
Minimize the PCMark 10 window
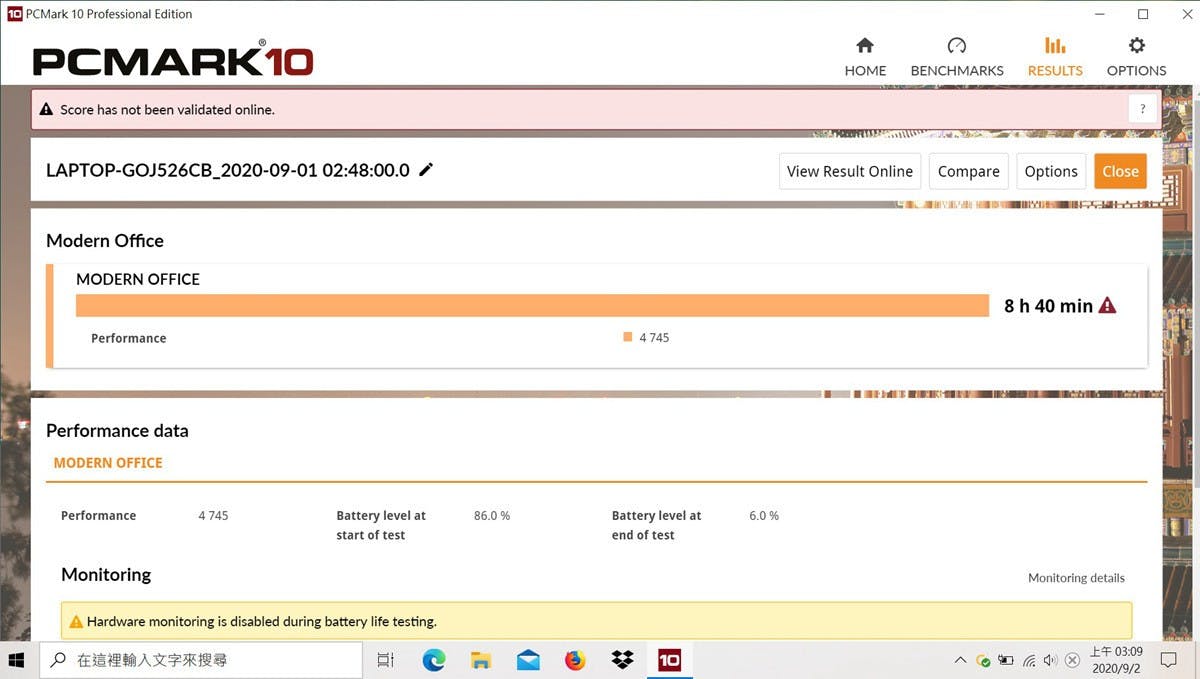1098,14
